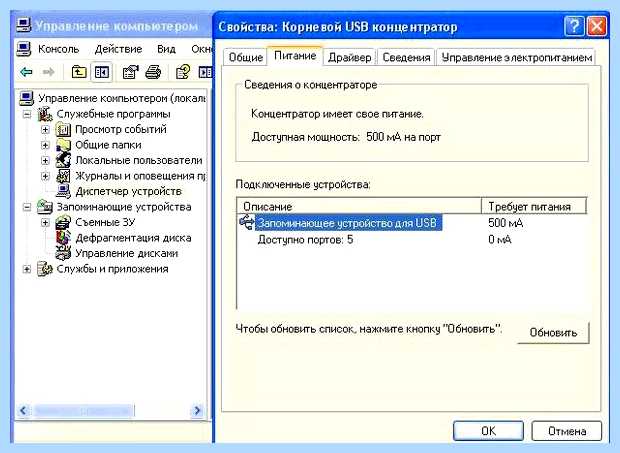This screenshot has width=620, height=453.
Task: Select the Питание tab
Action: click(x=295, y=56)
